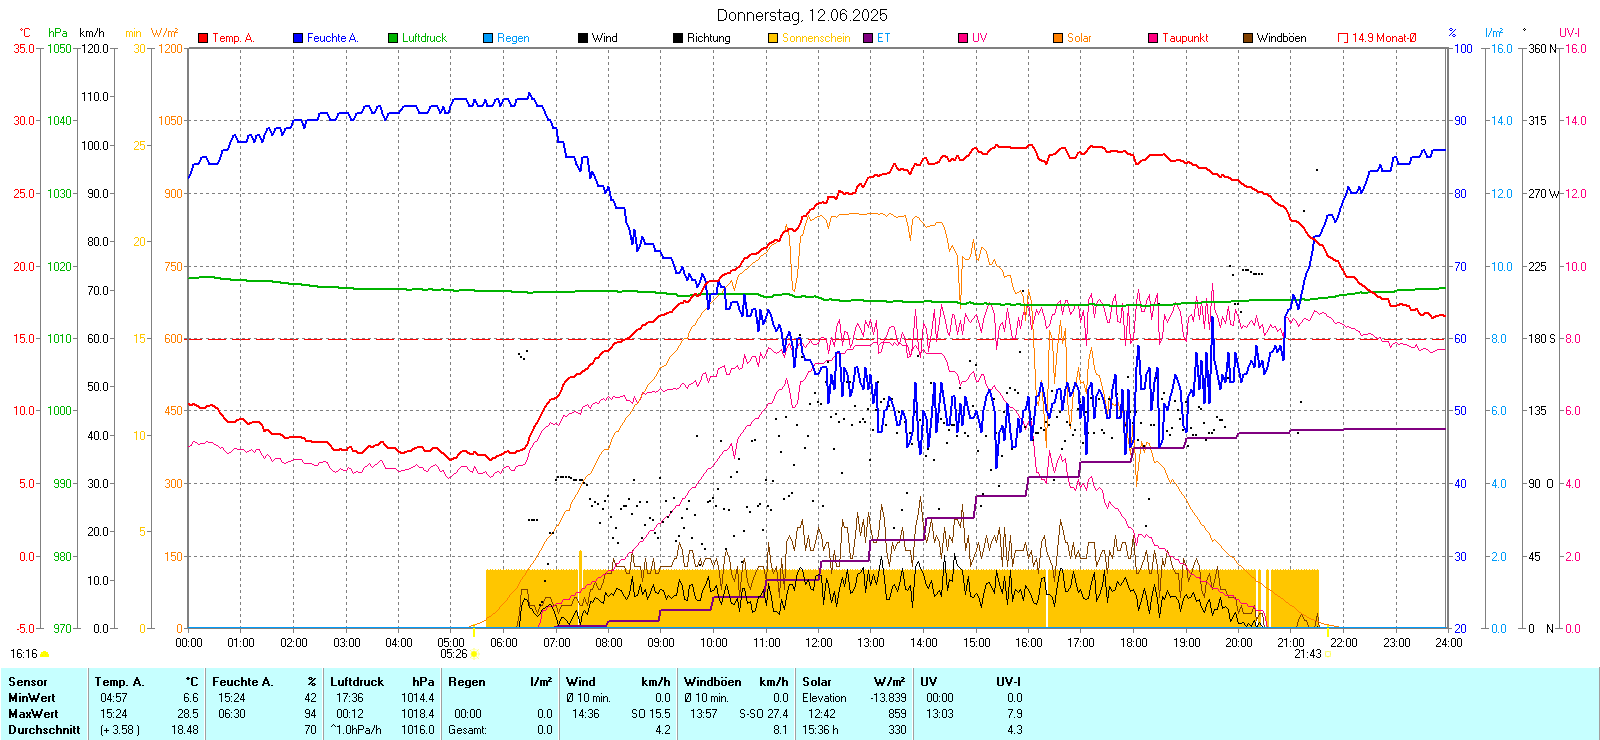Toggle the 14.9 Monat-Ø outlined box
The image size is (1600, 740).
point(1343,38)
